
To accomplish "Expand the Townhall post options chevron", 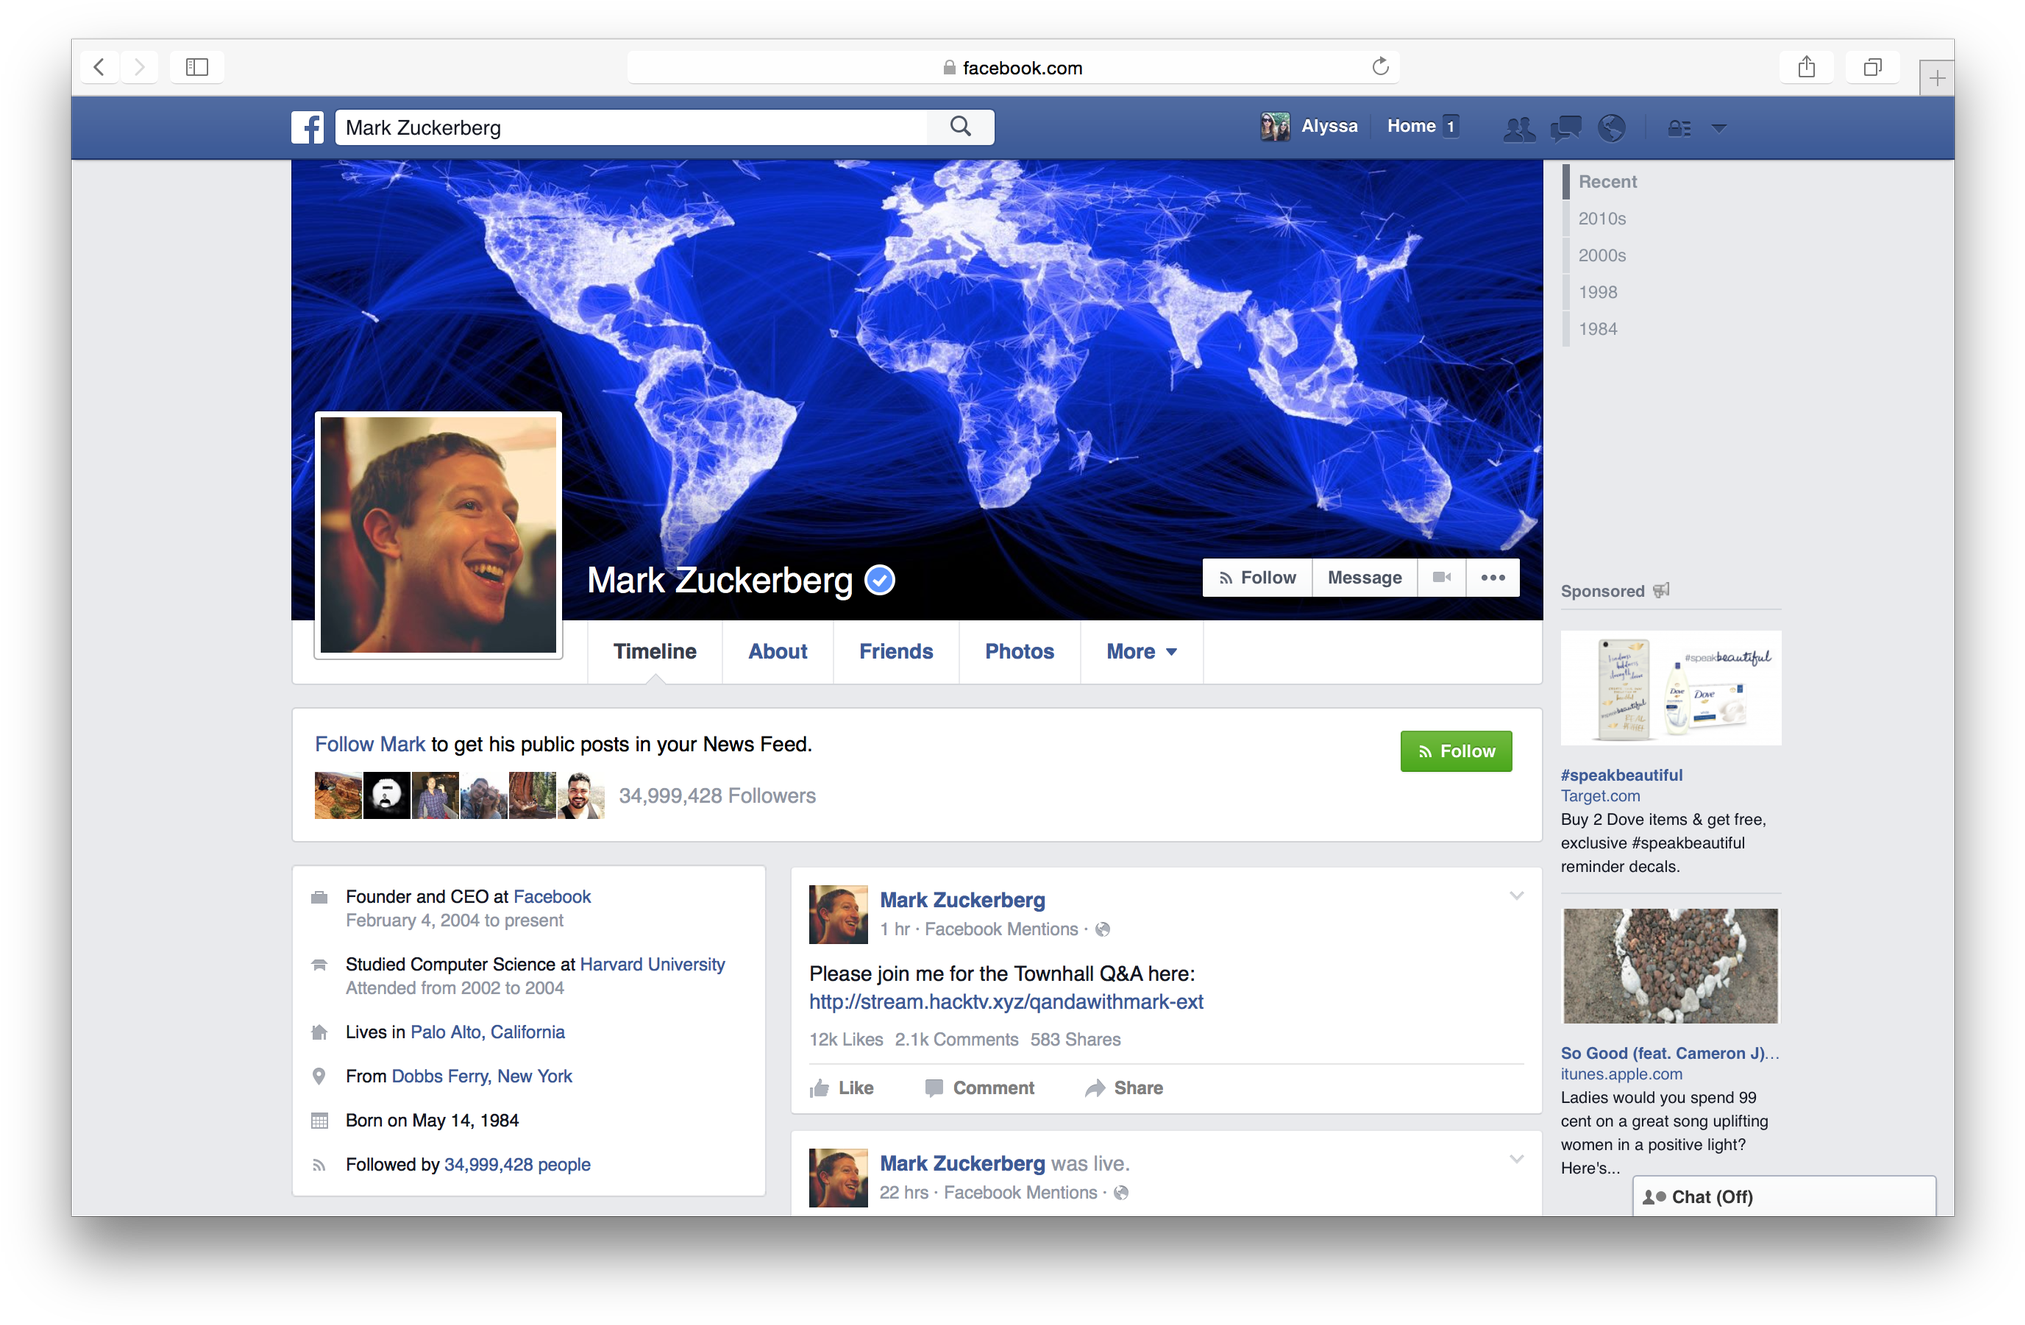I will coord(1517,896).
